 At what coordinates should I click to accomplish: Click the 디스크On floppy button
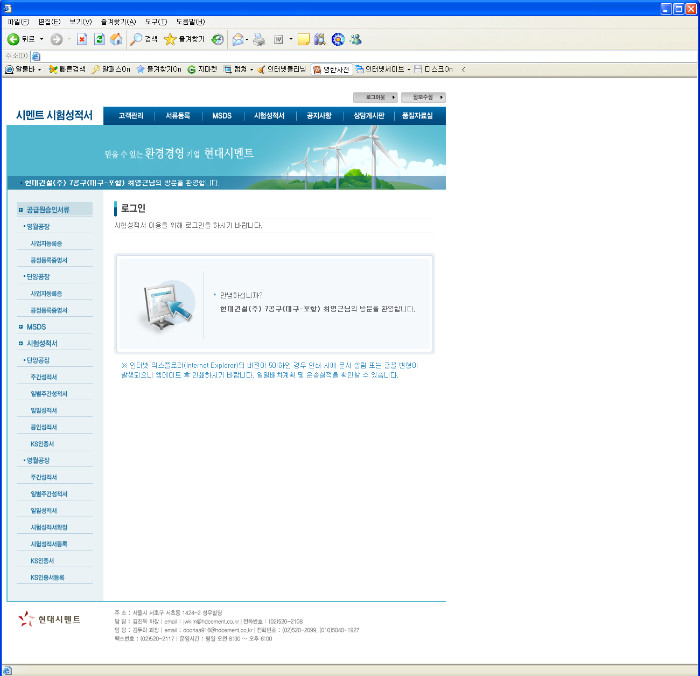coord(433,69)
